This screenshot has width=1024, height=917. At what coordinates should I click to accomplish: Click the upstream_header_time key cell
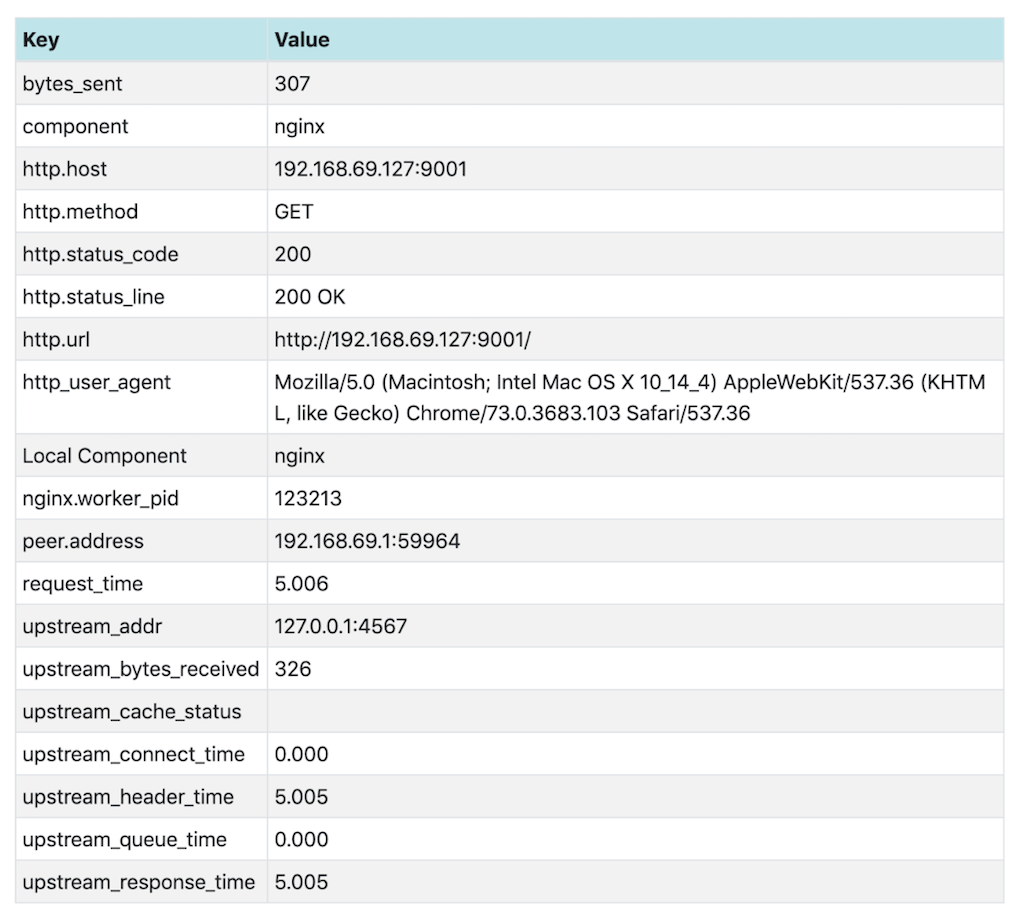[x=128, y=797]
